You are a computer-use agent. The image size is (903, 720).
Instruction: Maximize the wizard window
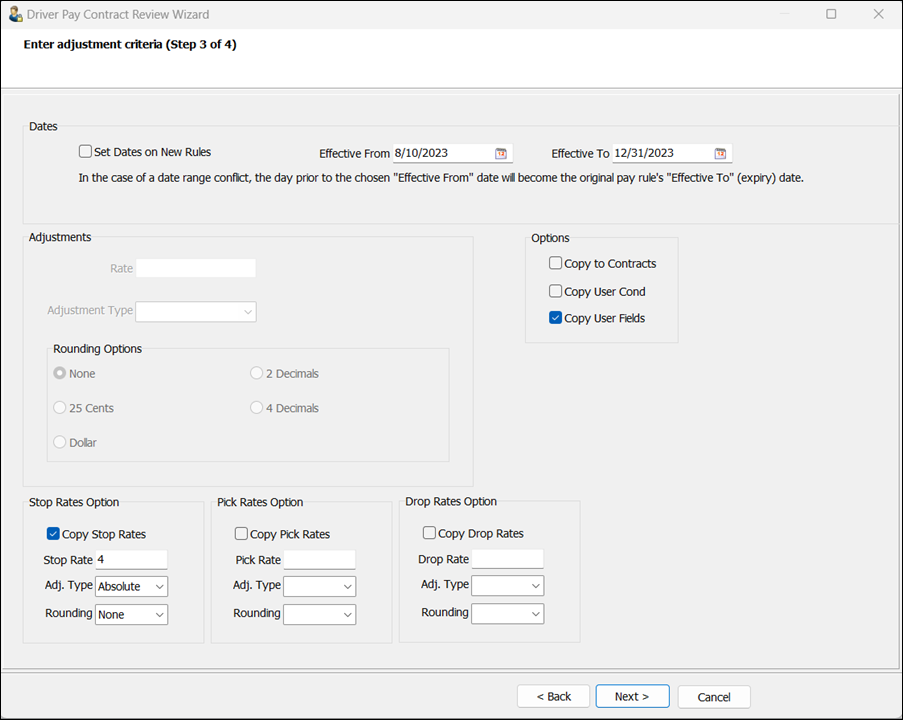click(831, 15)
